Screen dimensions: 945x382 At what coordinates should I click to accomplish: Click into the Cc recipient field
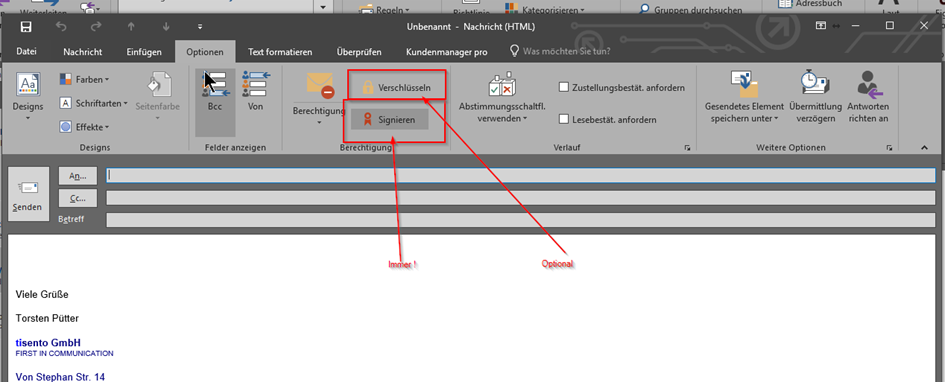coord(521,198)
